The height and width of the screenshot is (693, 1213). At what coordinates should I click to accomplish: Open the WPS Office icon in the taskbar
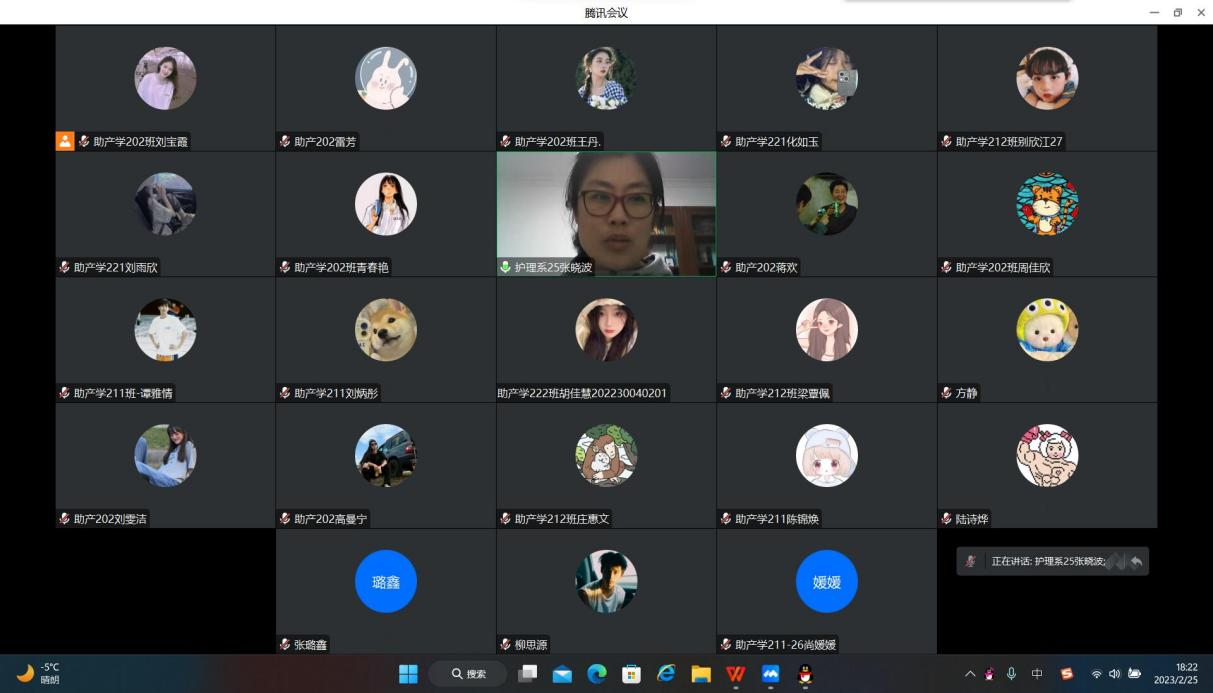click(736, 674)
